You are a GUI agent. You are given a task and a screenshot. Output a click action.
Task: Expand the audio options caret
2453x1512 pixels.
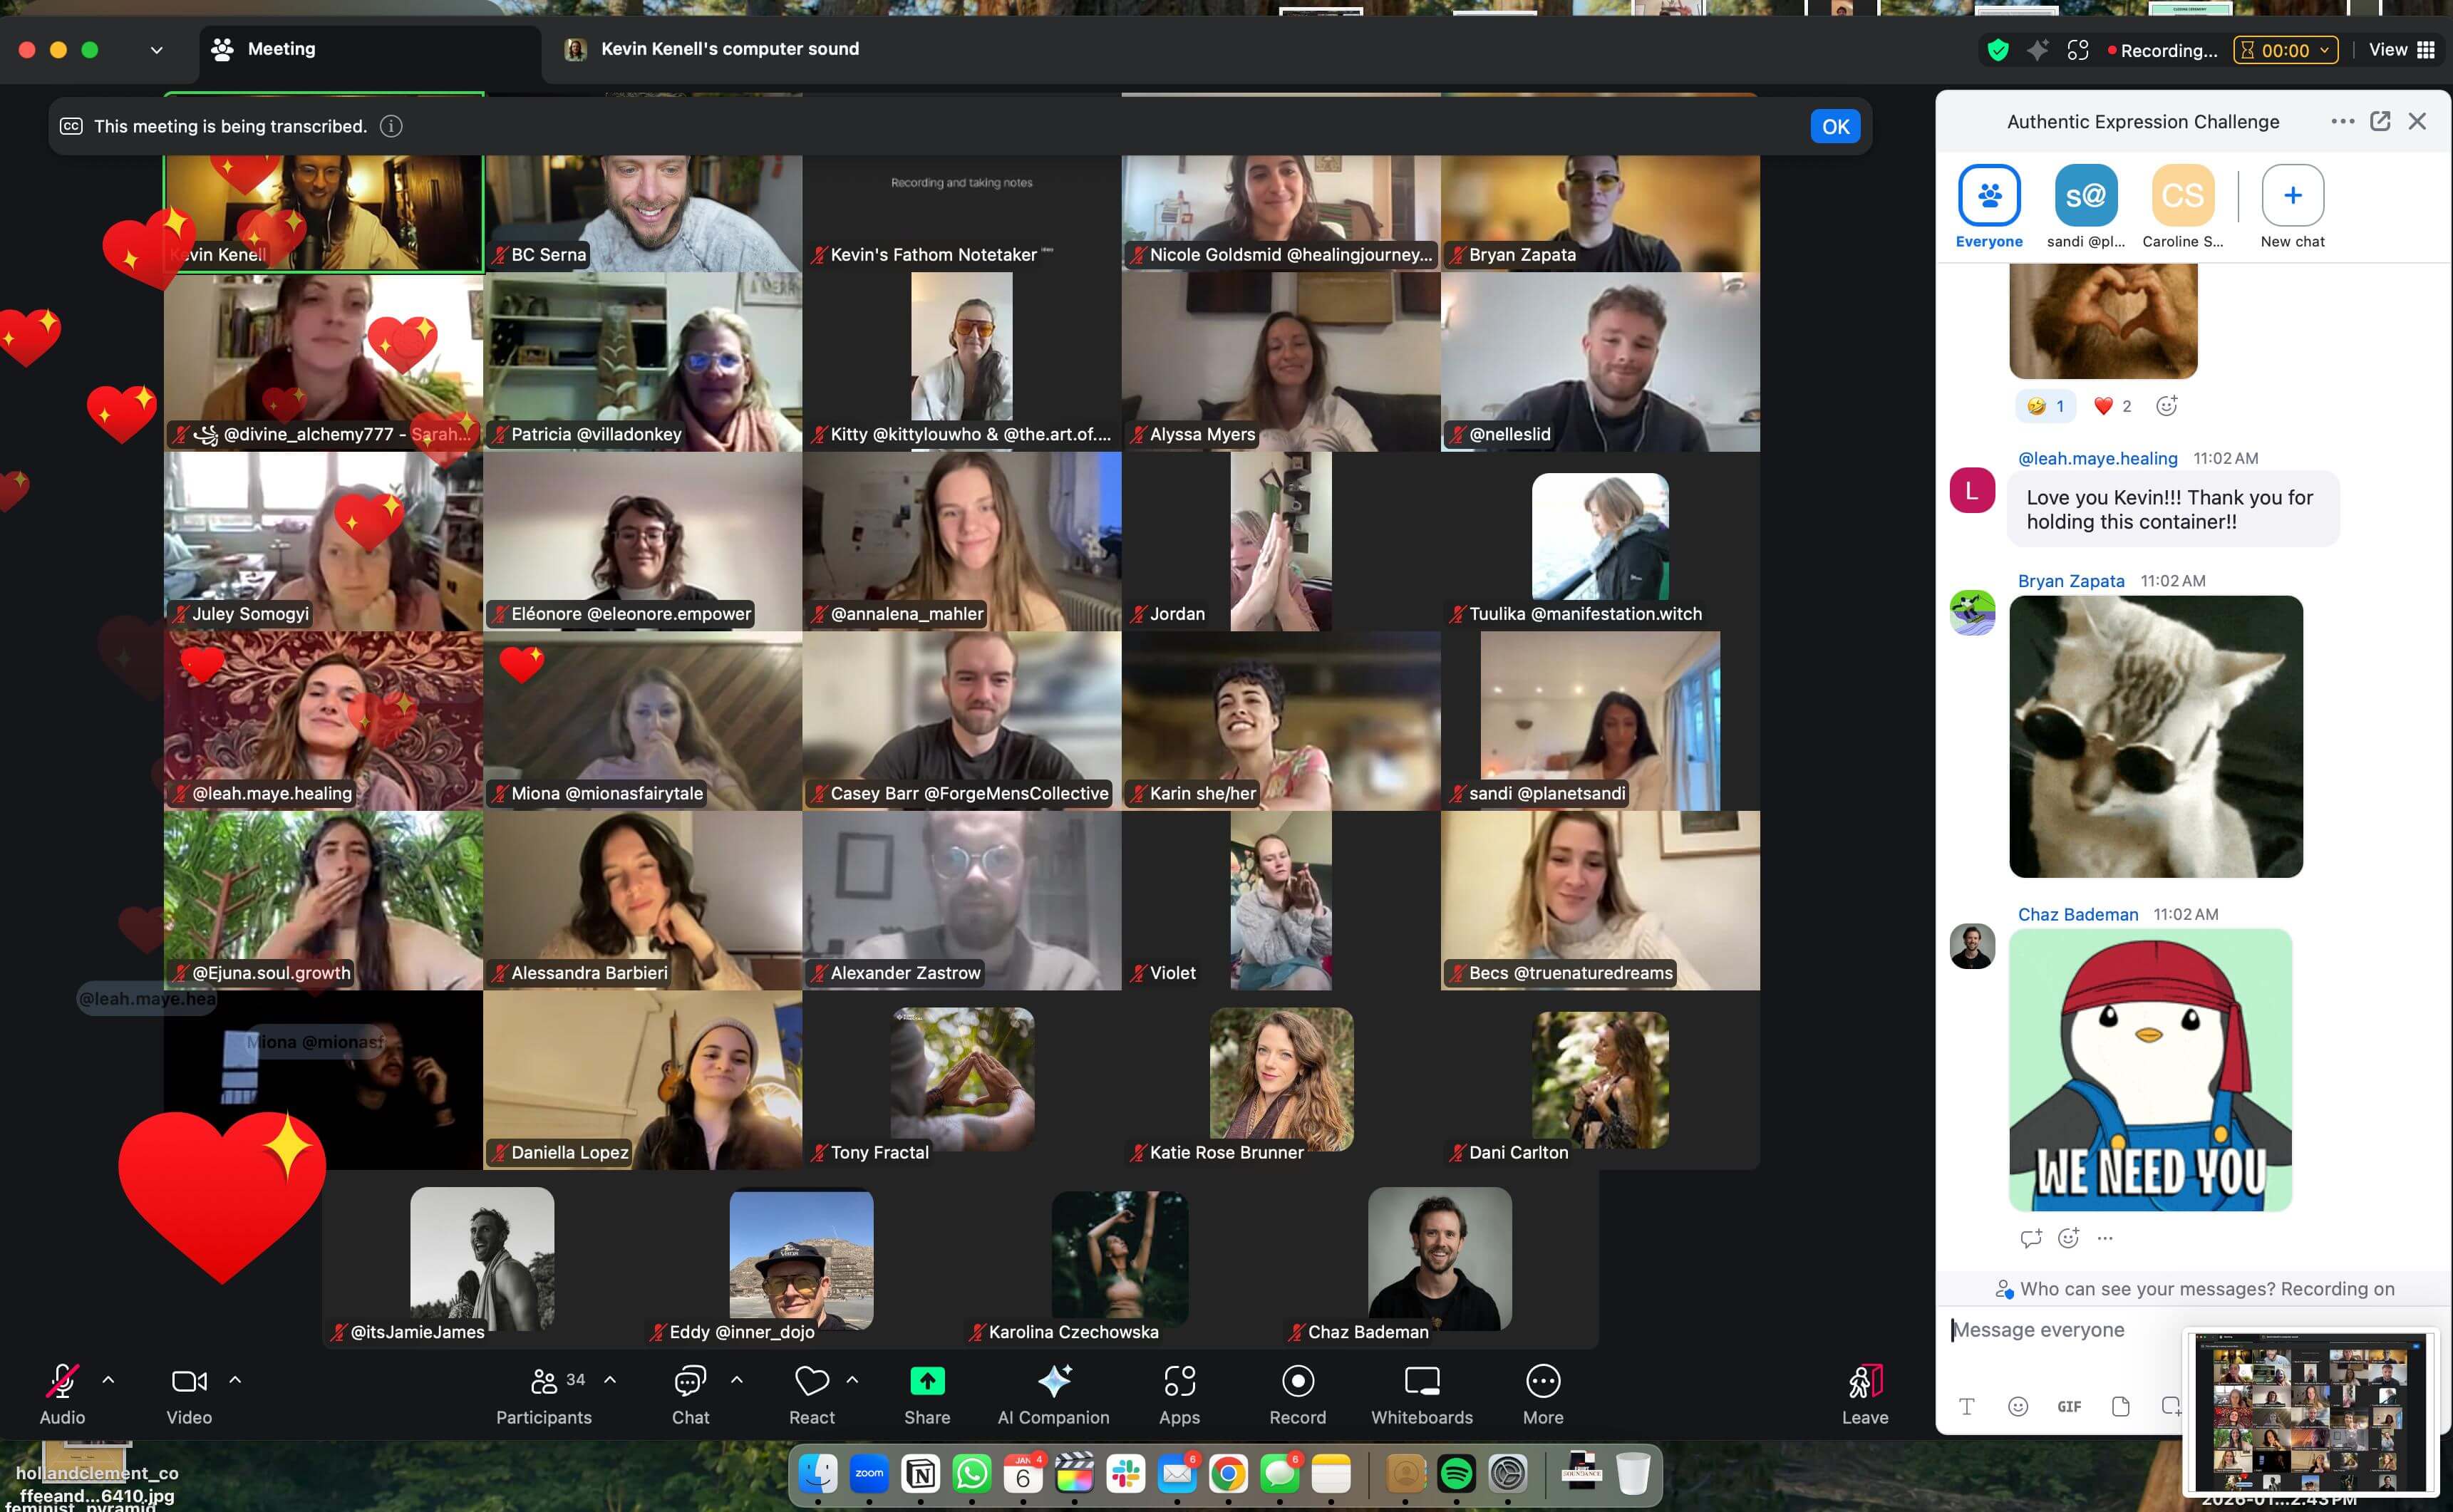coord(109,1380)
